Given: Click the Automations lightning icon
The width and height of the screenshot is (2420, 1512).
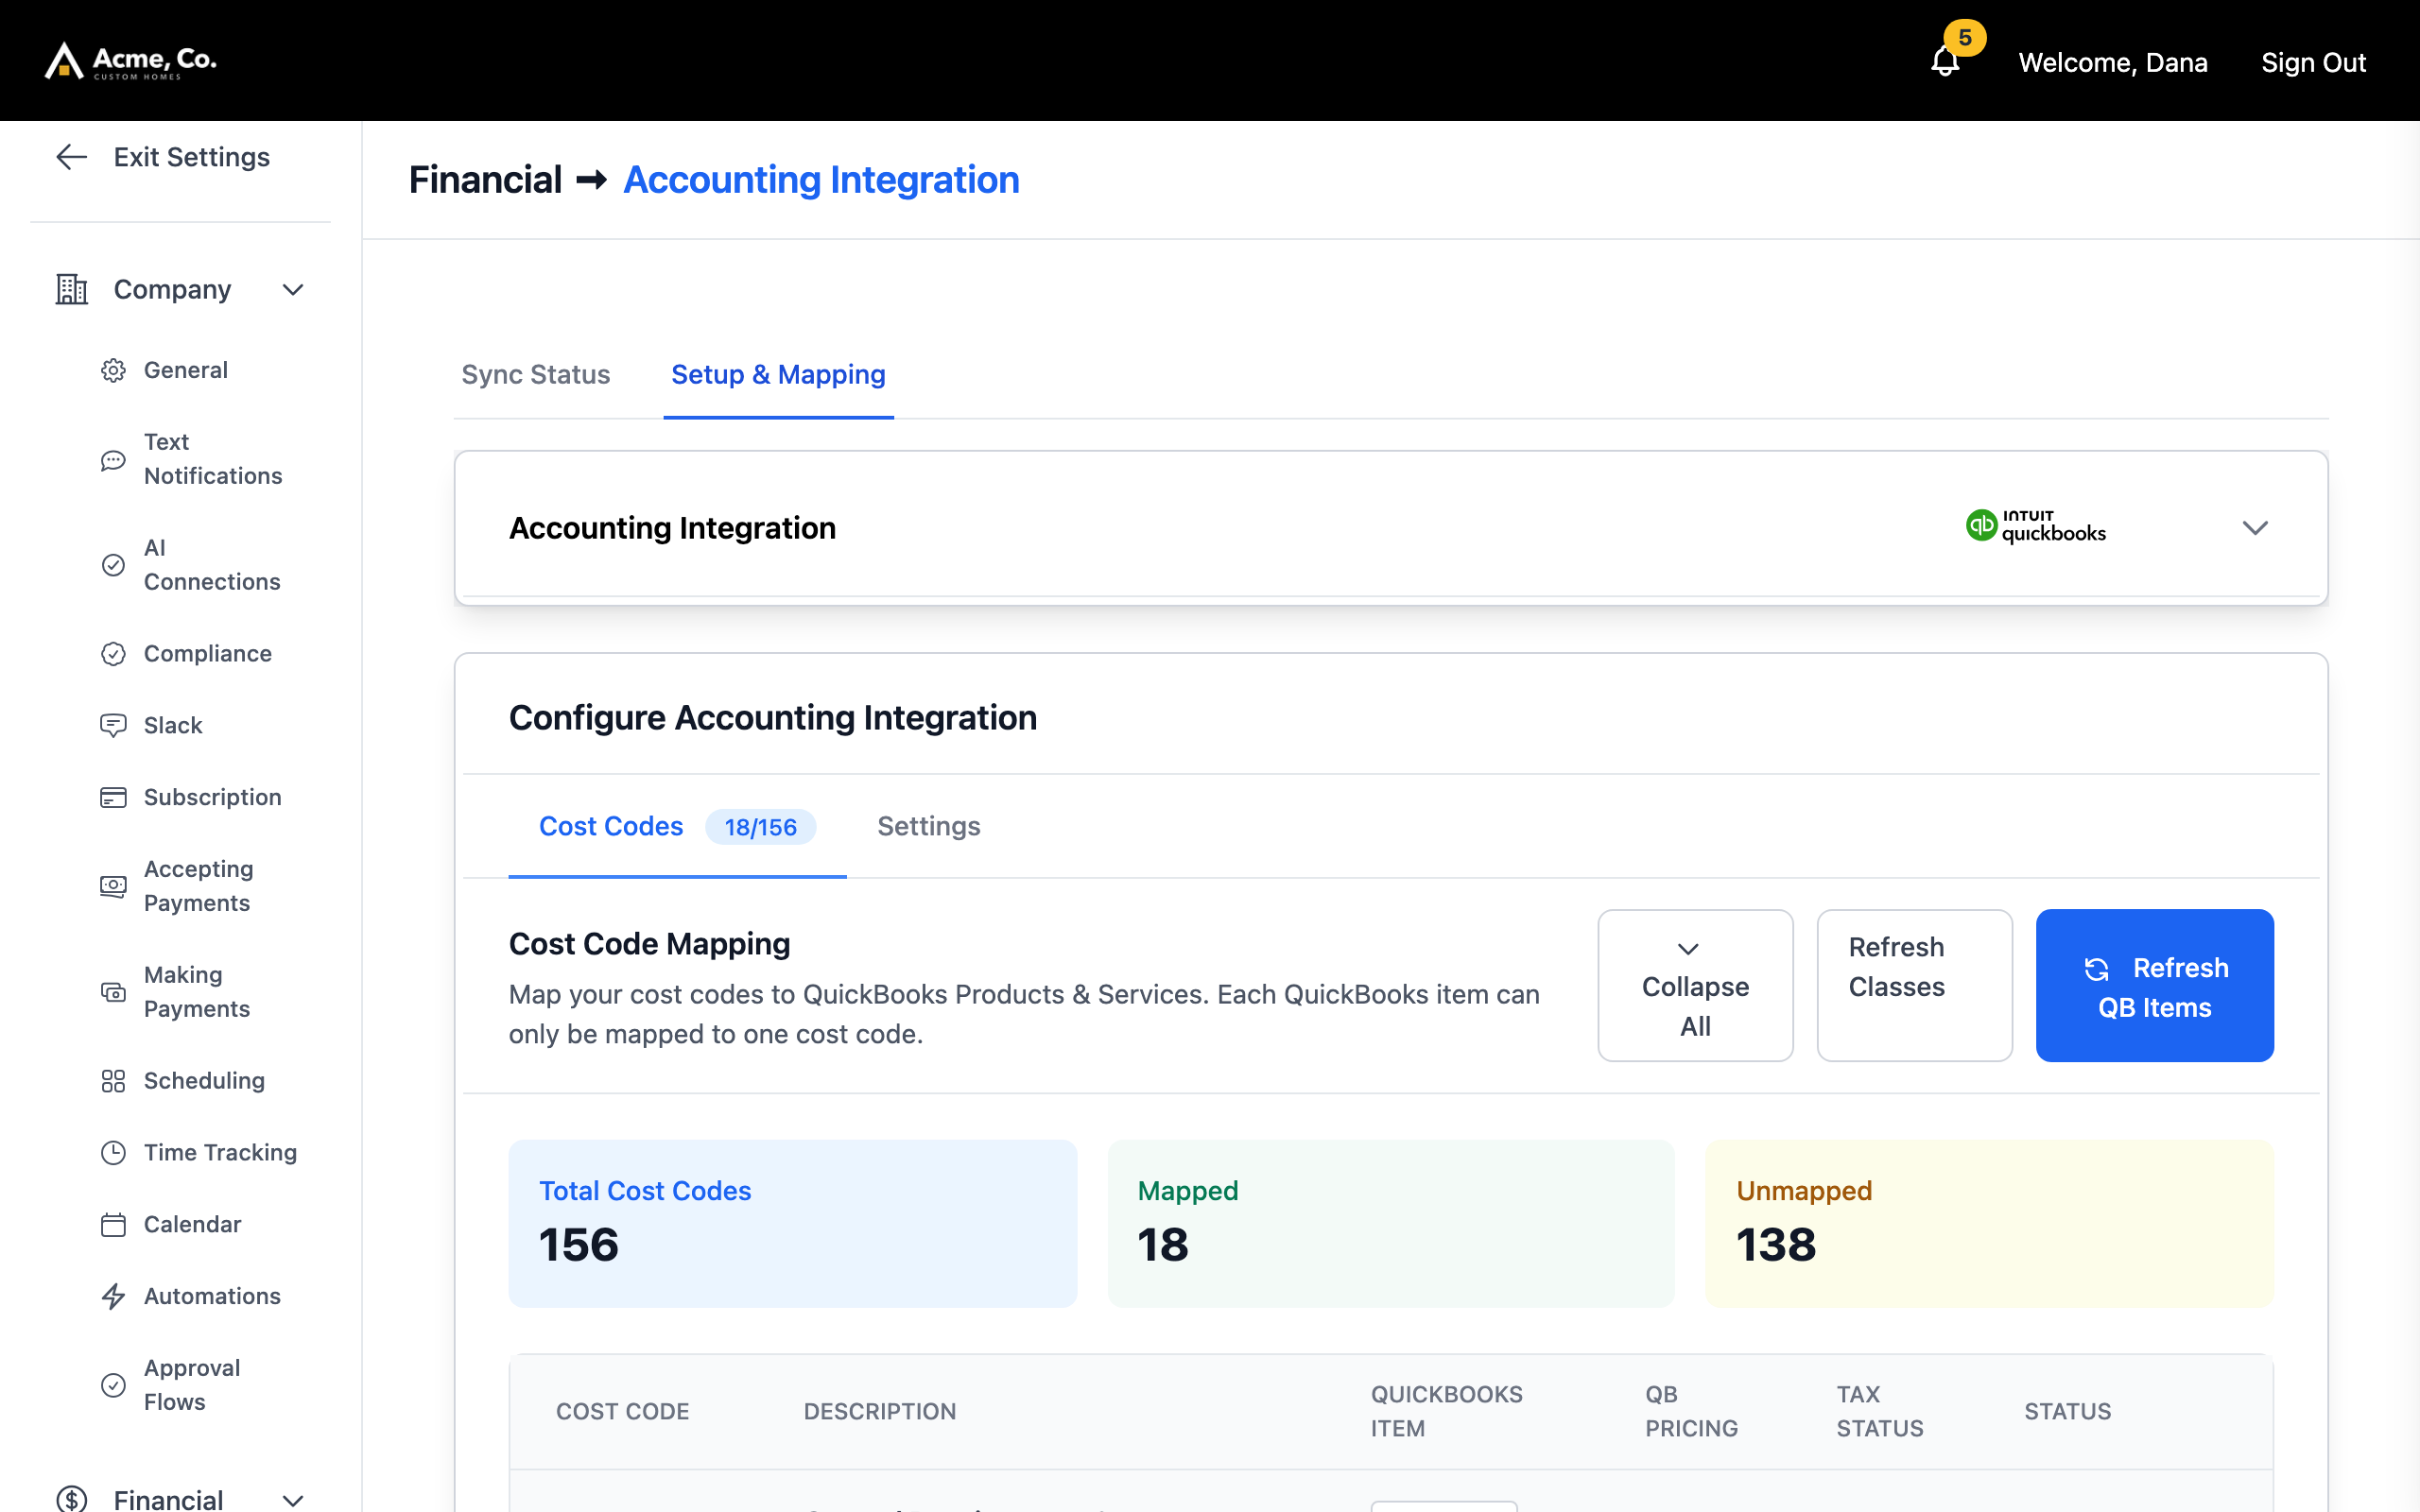Looking at the screenshot, I should pos(113,1296).
